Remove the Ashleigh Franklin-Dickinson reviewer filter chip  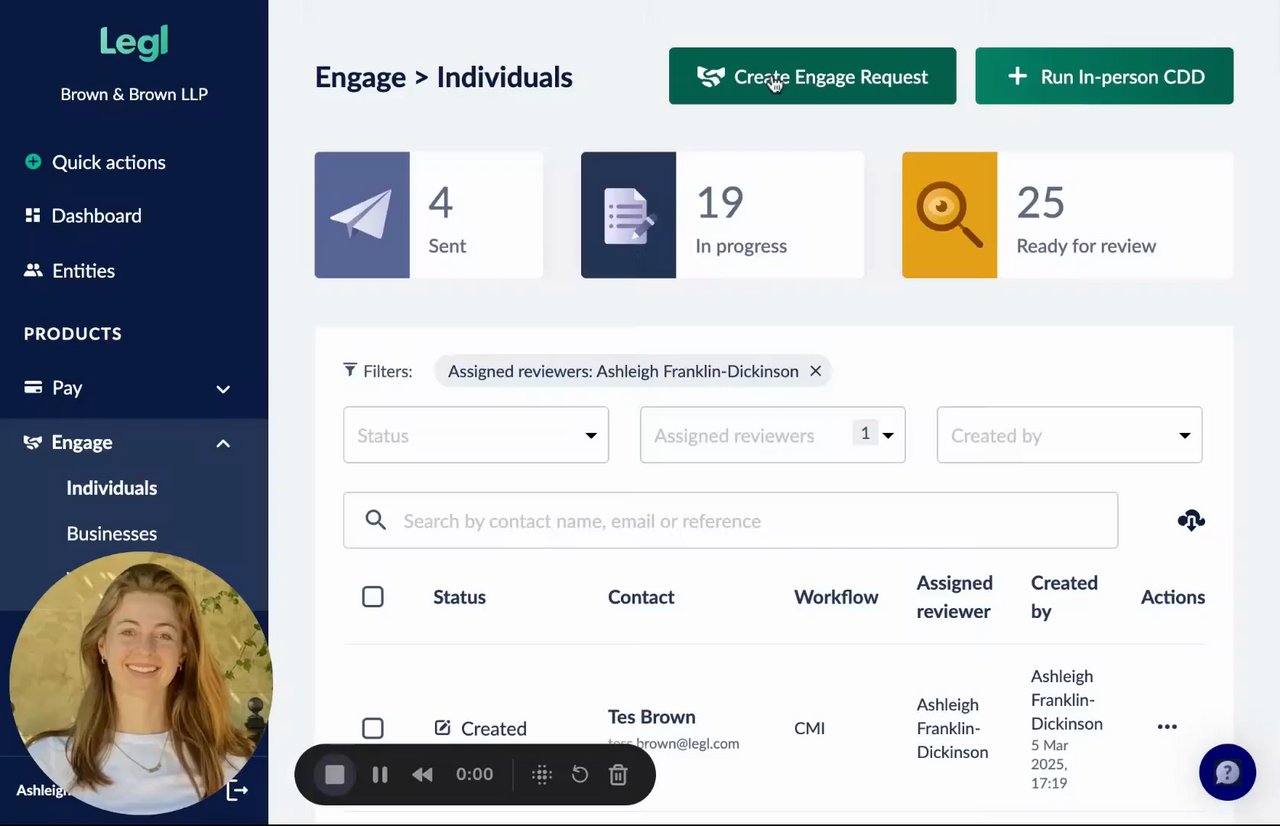tap(815, 371)
